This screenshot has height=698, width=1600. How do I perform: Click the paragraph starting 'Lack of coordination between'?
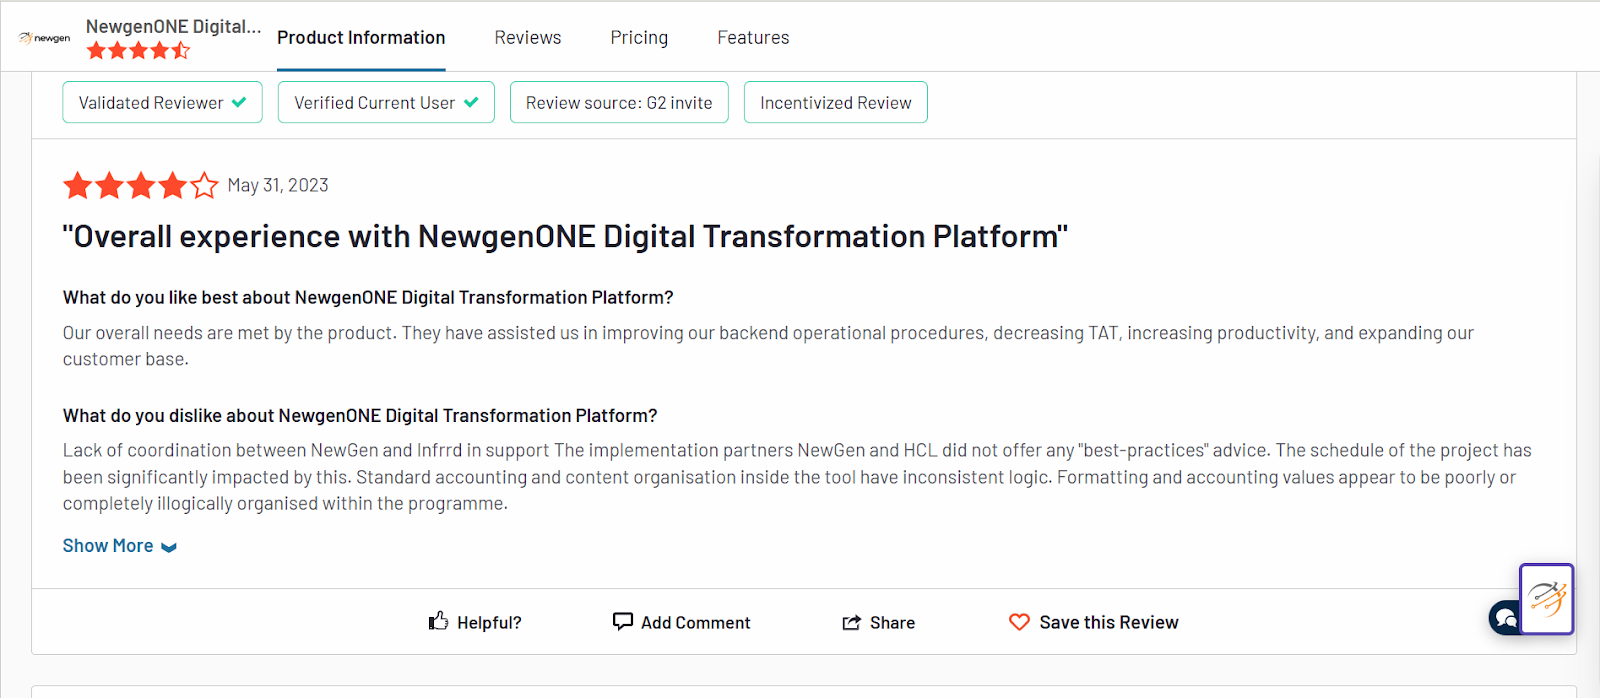pos(797,477)
